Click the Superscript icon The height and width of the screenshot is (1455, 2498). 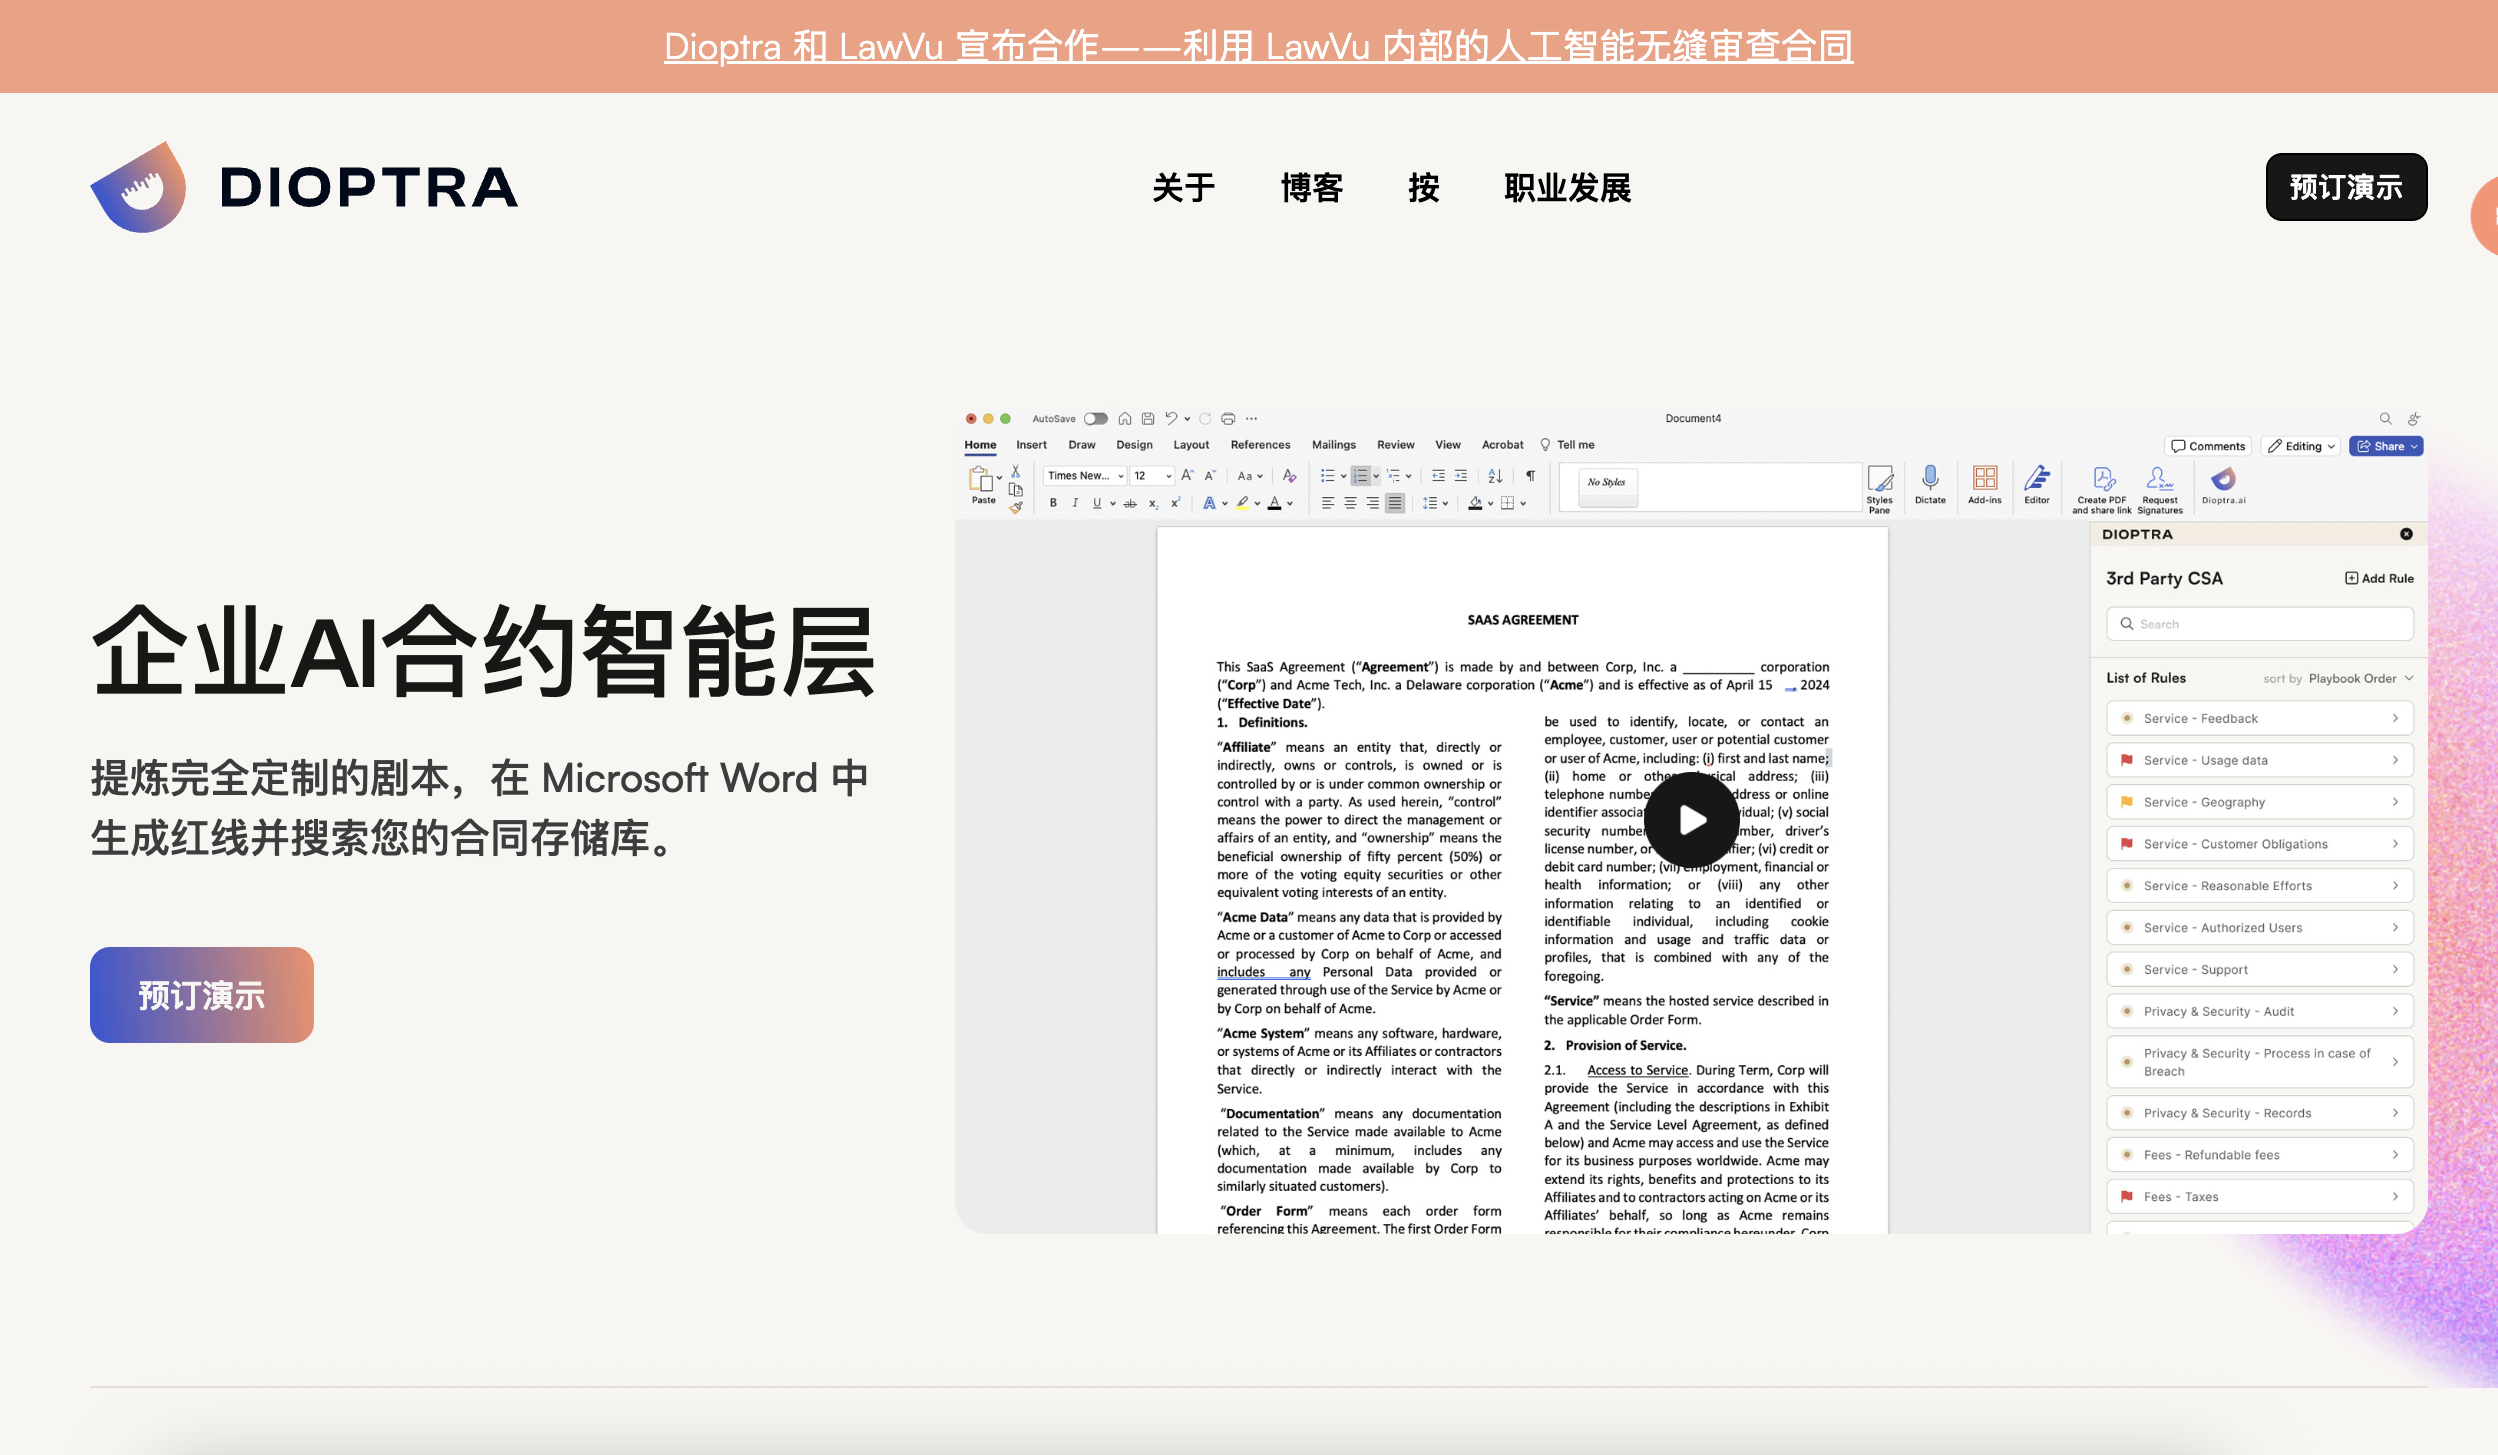pyautogui.click(x=1175, y=504)
